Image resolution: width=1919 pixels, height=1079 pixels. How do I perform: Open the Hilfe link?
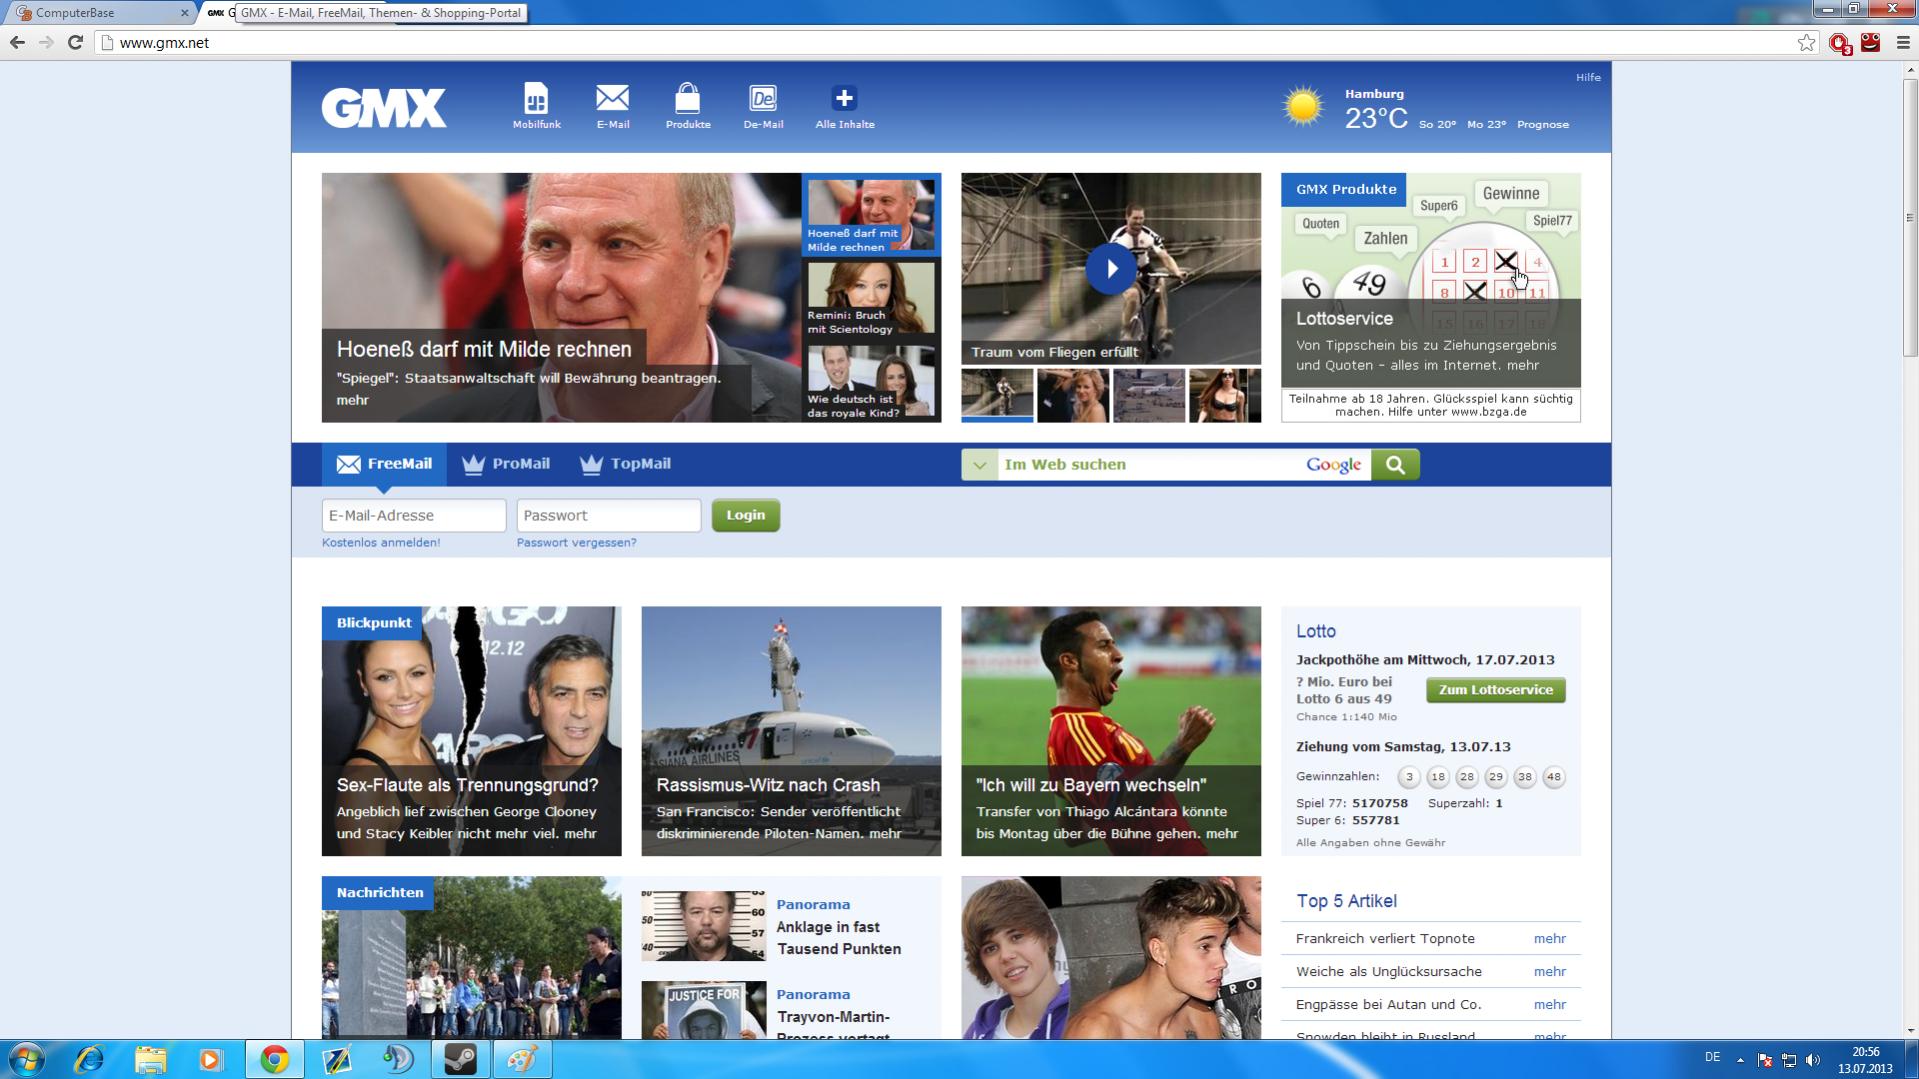(x=1588, y=77)
